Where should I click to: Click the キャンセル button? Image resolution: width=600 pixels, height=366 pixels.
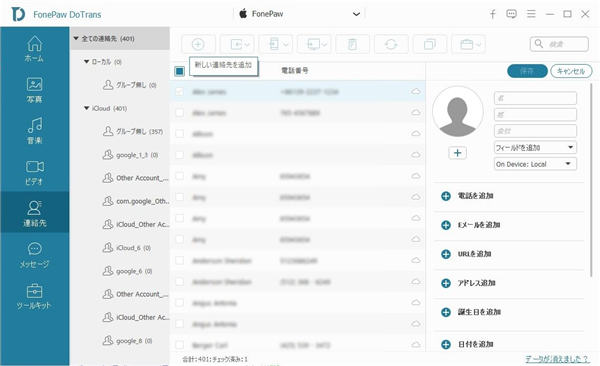tap(571, 71)
